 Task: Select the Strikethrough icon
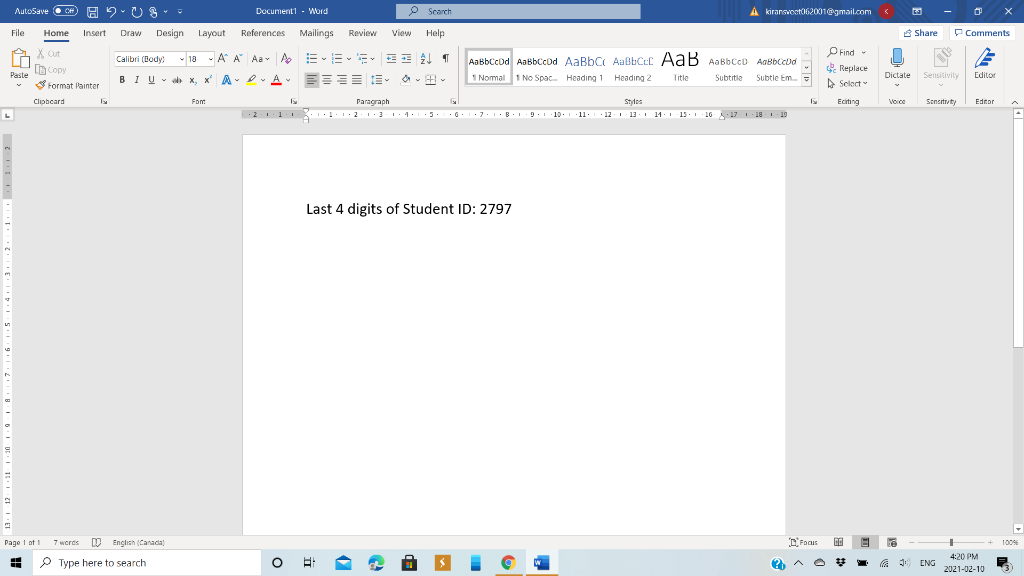pos(177,78)
